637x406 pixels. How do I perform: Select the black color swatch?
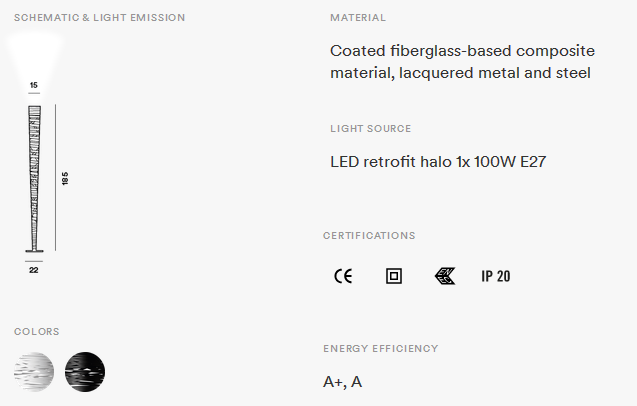tap(85, 372)
